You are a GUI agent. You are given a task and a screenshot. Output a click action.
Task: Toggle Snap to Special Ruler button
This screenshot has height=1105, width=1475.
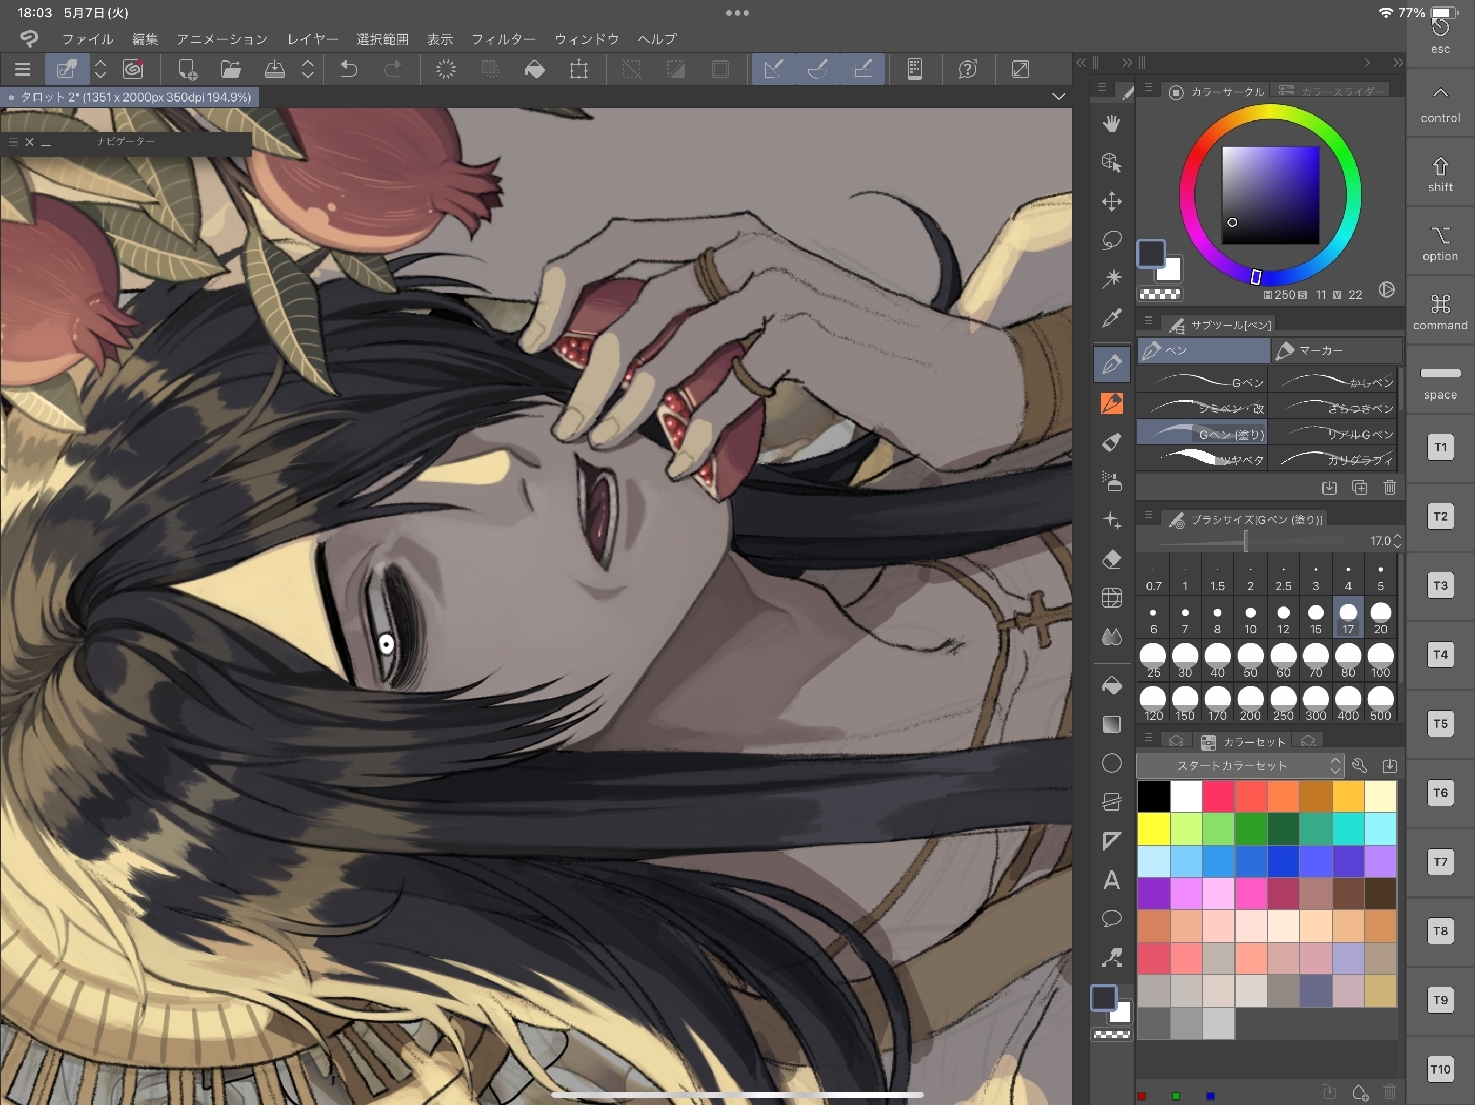coord(818,69)
